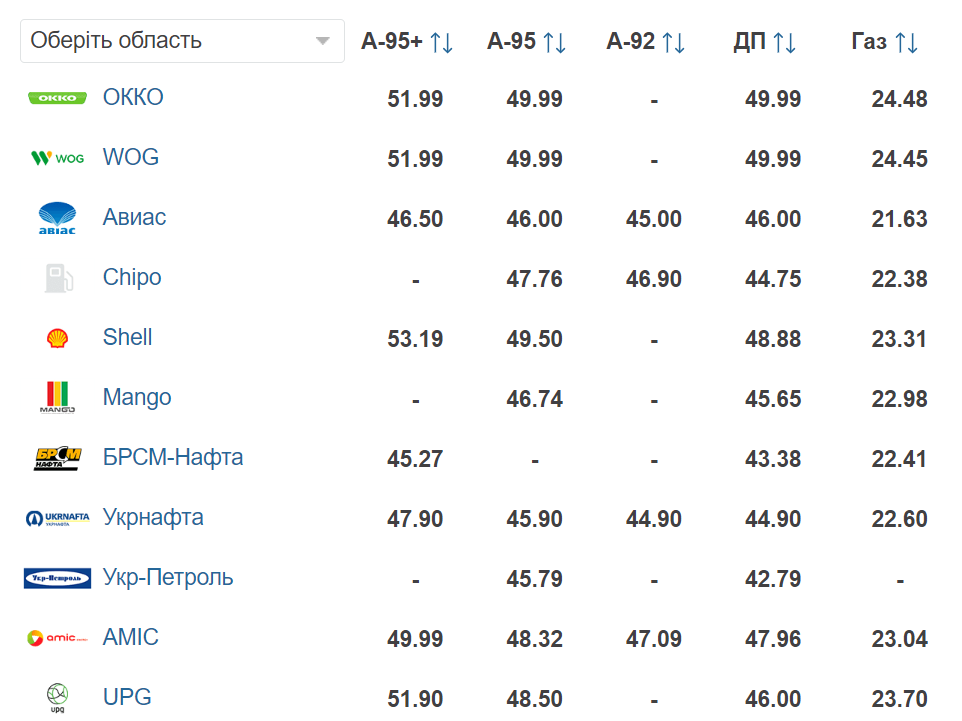The image size is (962, 721).
Task: Open the Chipo station link
Action: pos(132,277)
